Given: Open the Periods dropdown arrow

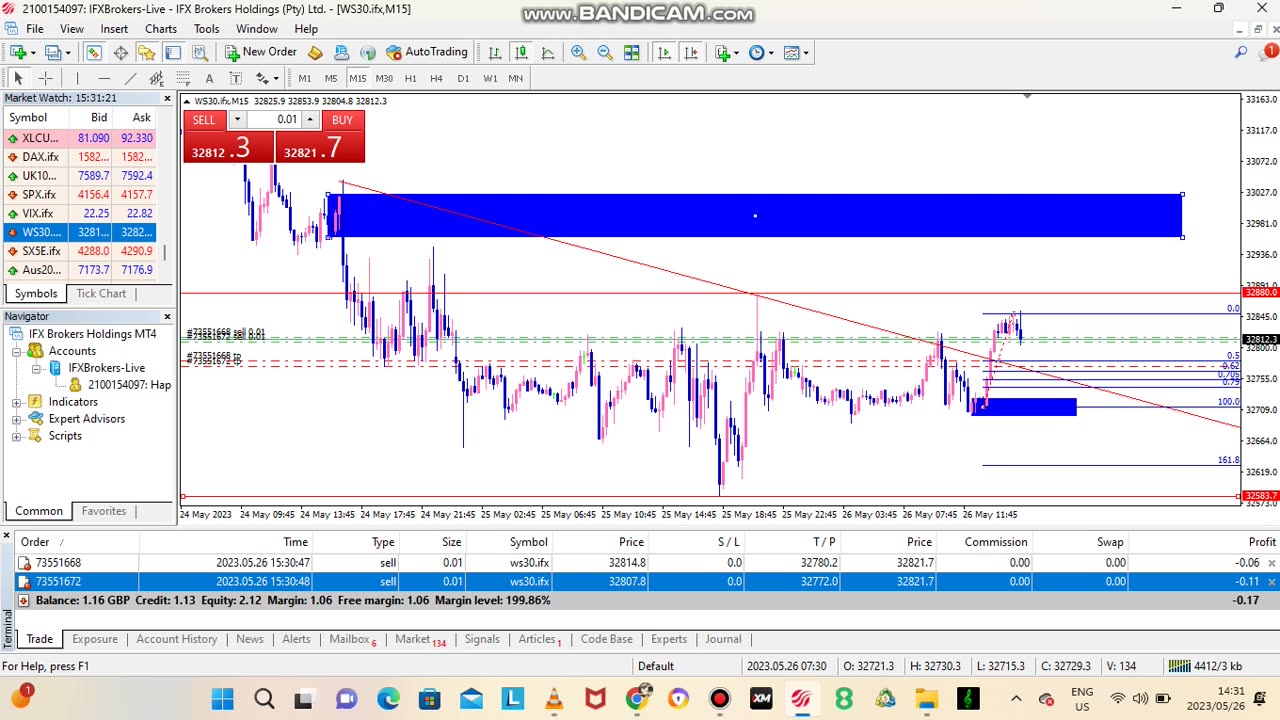Looking at the screenshot, I should pyautogui.click(x=771, y=53).
